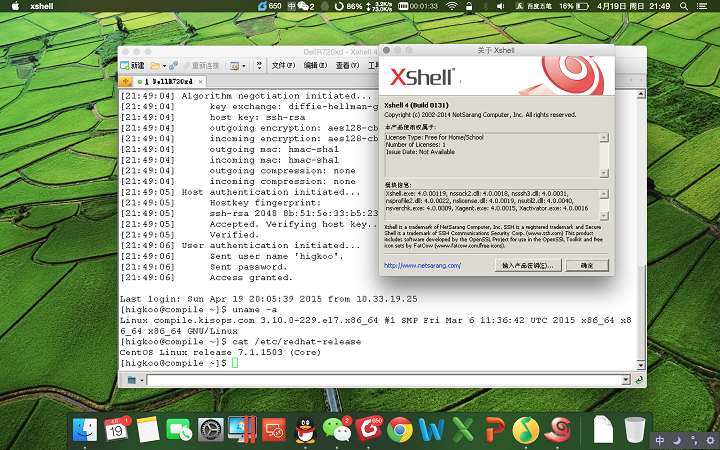
Task: Open the 文件(F) menu
Action: 283,66
